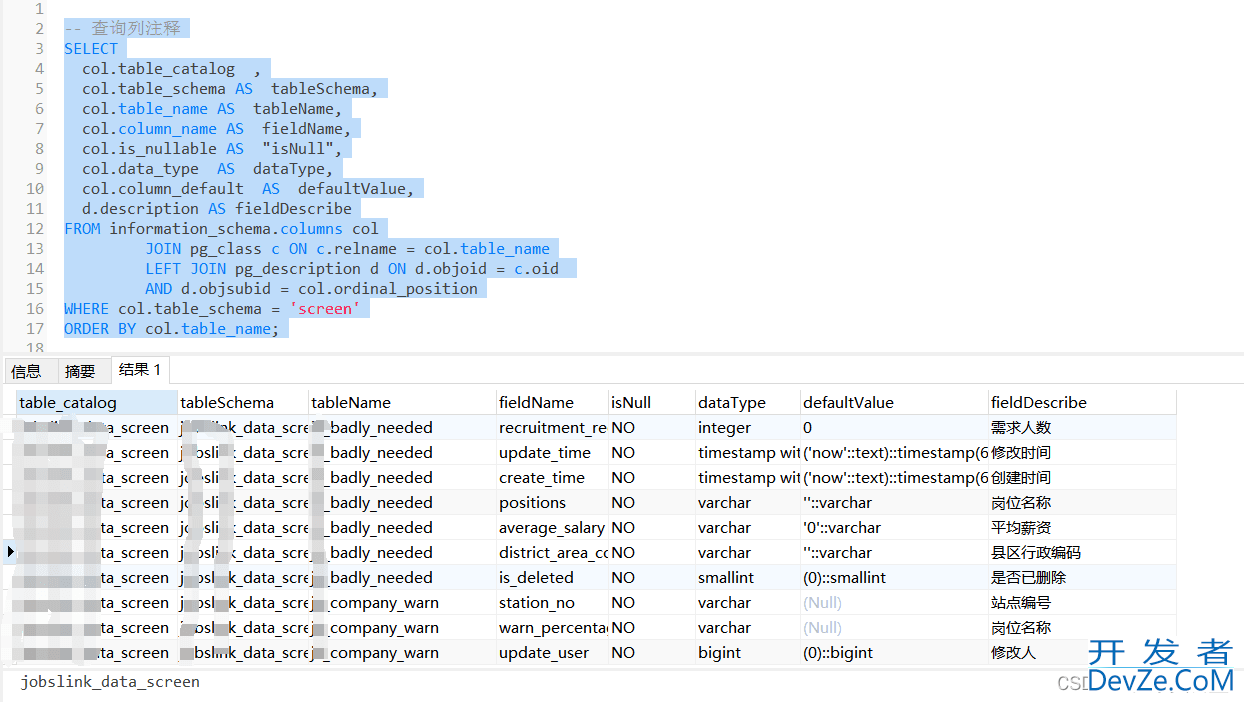
Task: Click the defaultValue column header
Action: coord(894,402)
